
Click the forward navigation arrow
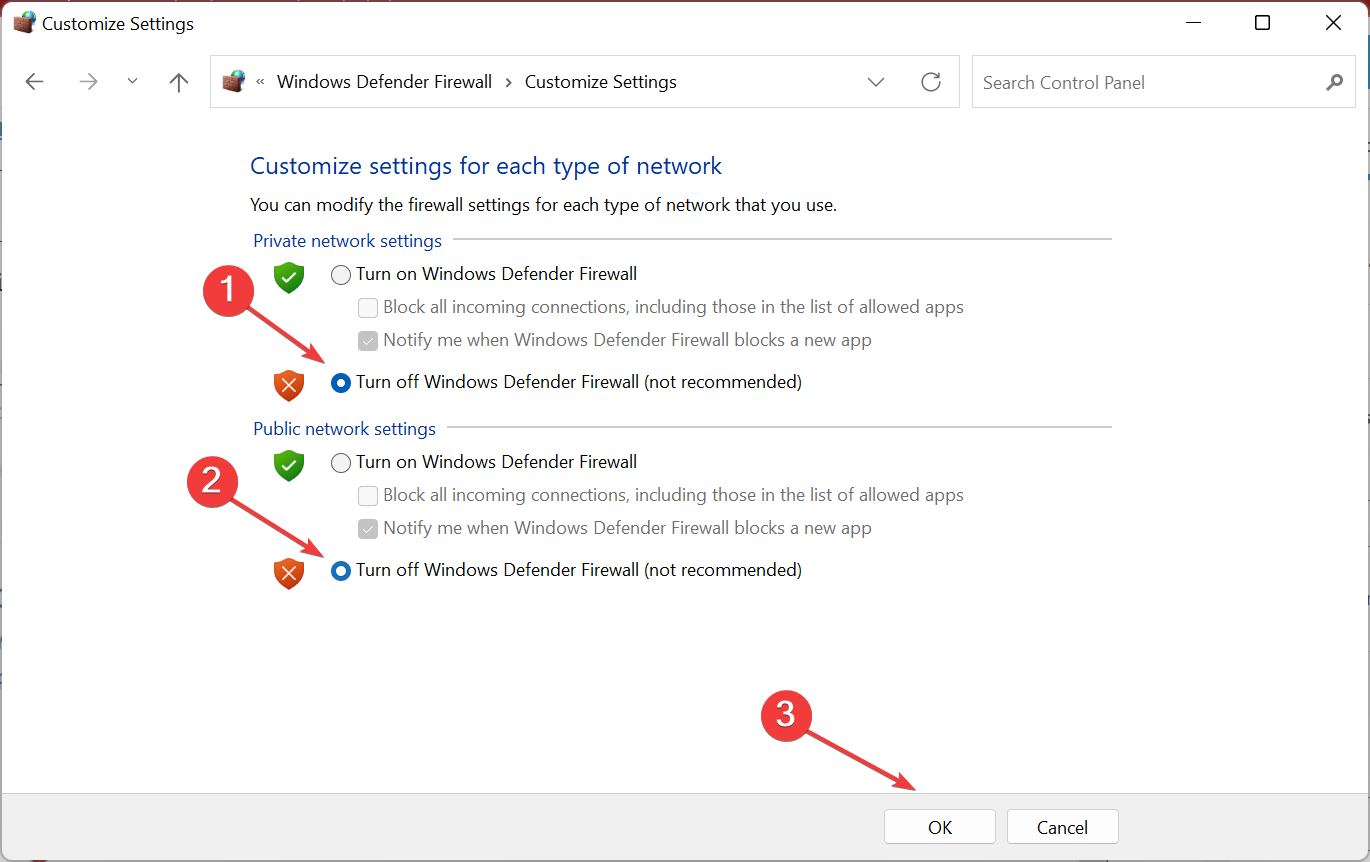click(x=88, y=82)
